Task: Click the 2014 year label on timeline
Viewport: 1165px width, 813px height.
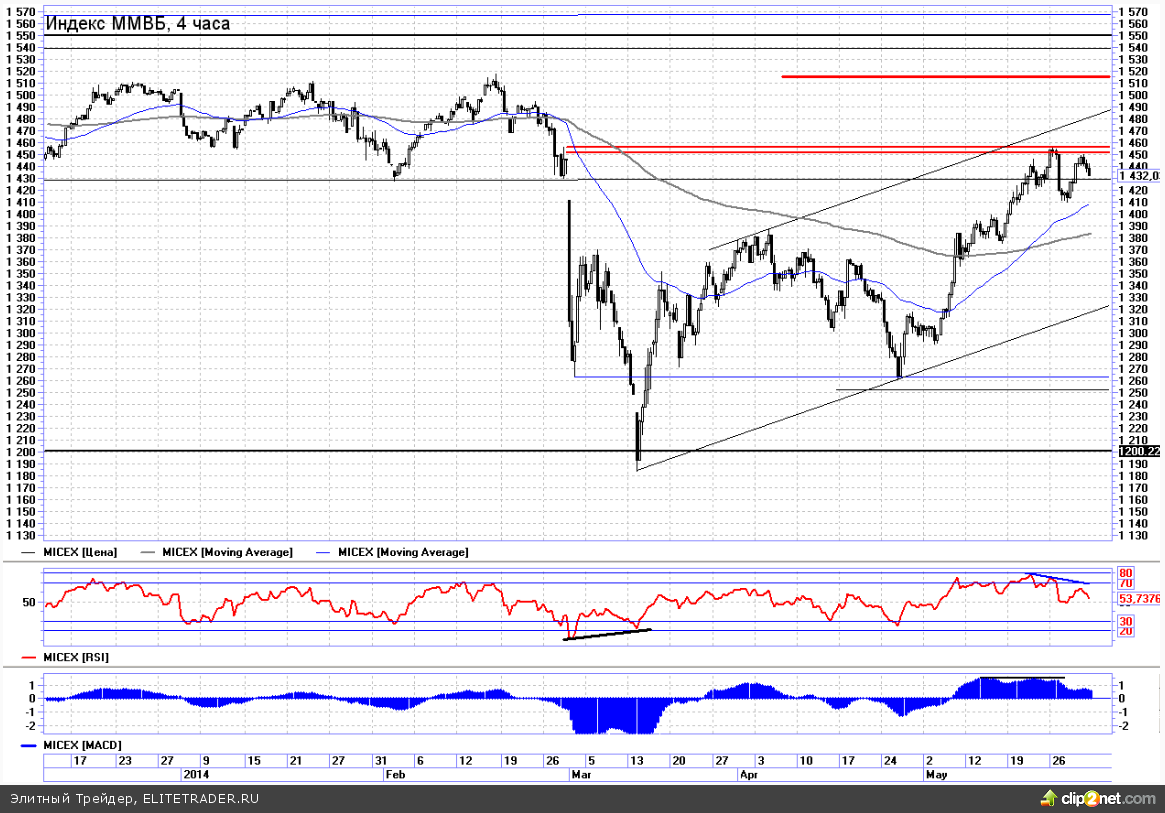Action: click(x=196, y=774)
